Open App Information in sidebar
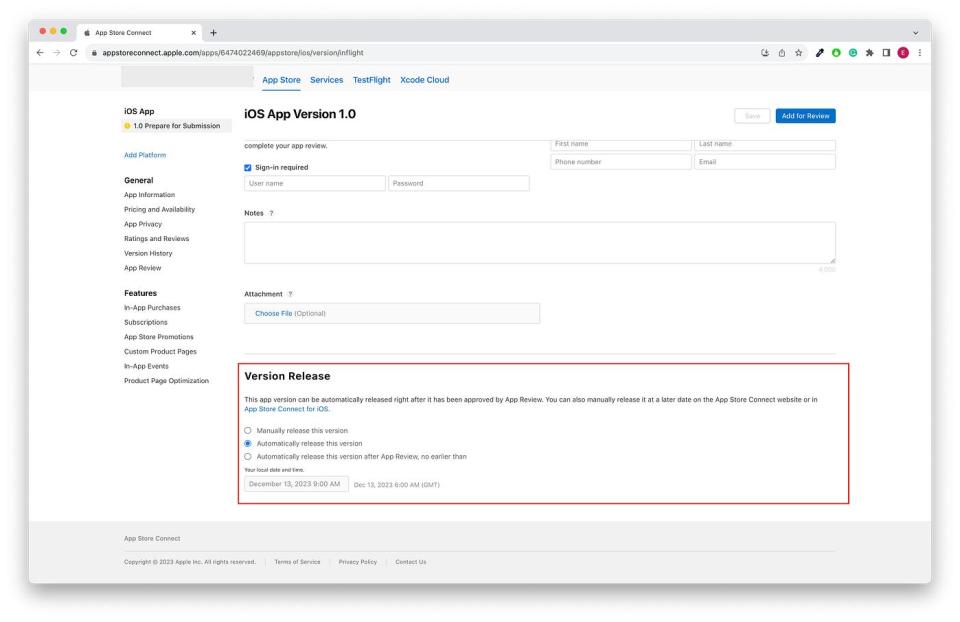This screenshot has height=622, width=960. pos(149,195)
